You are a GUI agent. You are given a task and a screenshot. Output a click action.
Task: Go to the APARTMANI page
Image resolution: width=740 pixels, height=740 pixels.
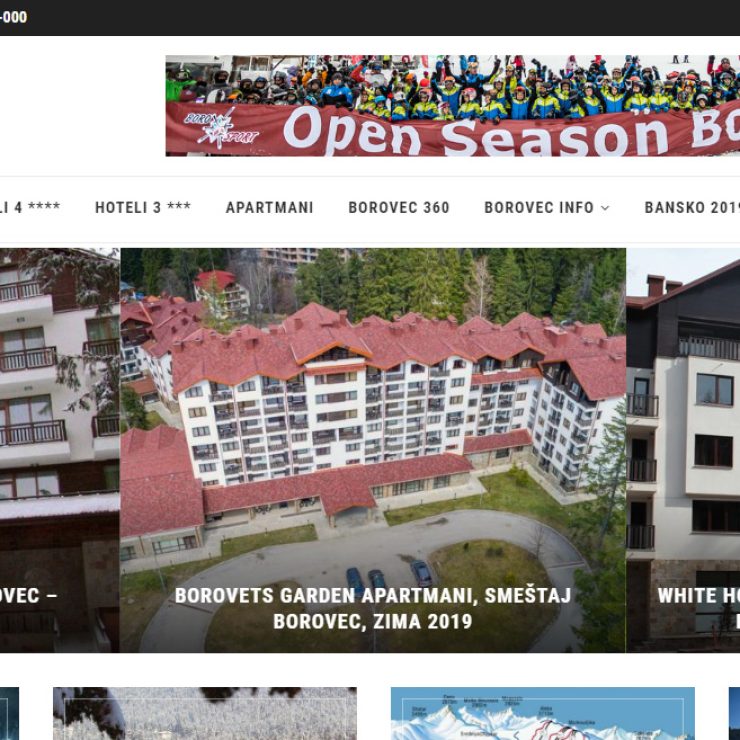point(269,207)
